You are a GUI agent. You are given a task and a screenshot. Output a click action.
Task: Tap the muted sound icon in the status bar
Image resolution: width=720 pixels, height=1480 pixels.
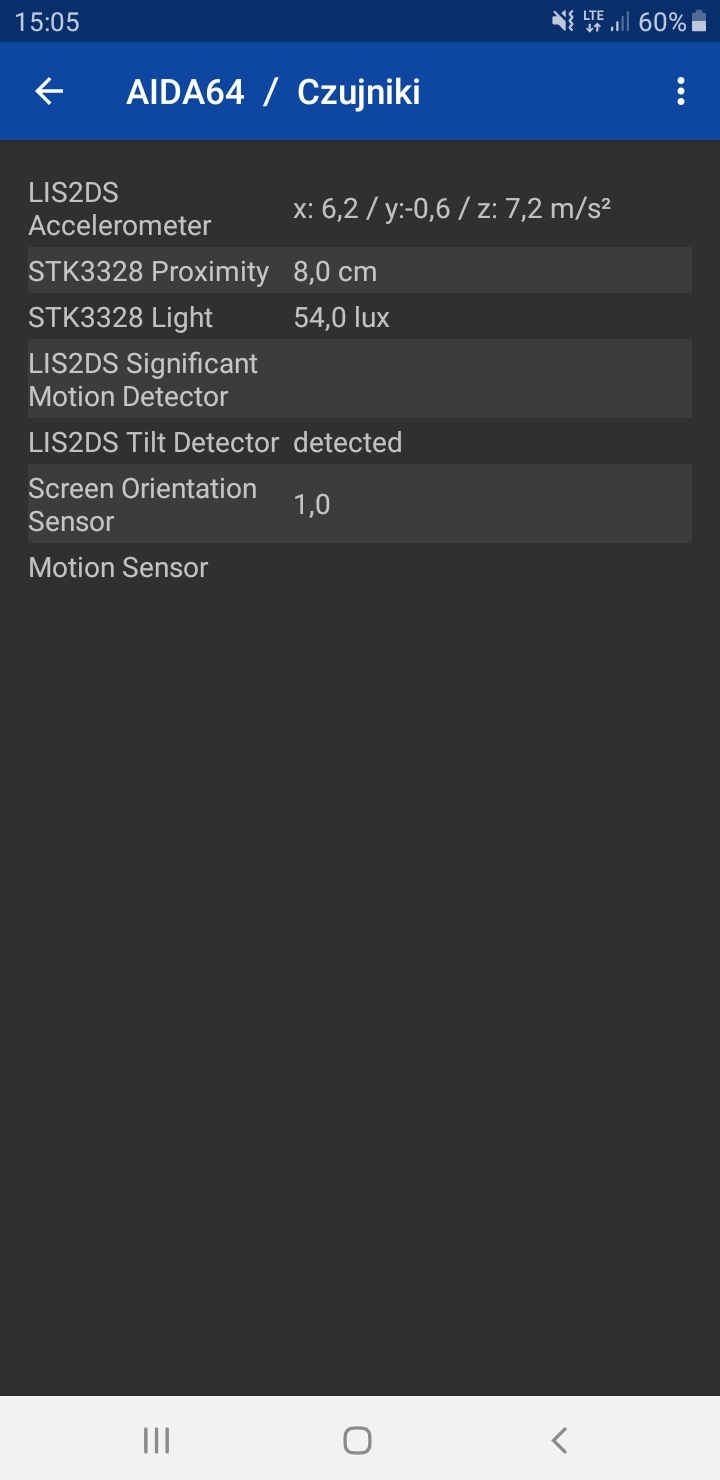[563, 22]
